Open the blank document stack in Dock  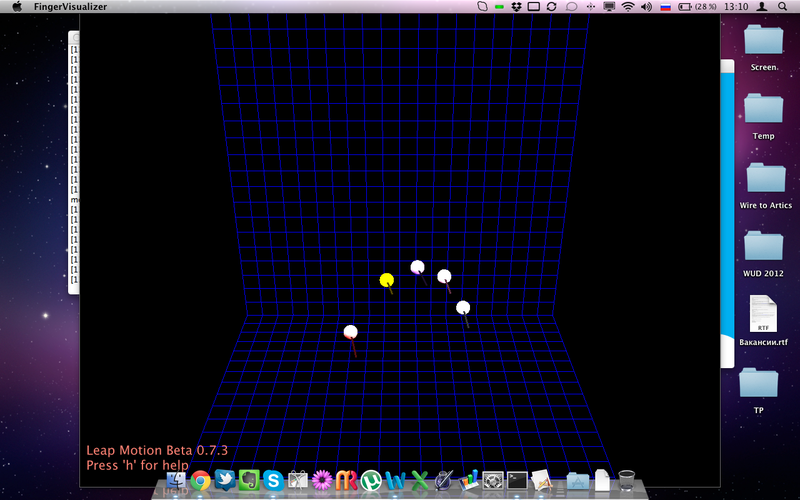[602, 481]
